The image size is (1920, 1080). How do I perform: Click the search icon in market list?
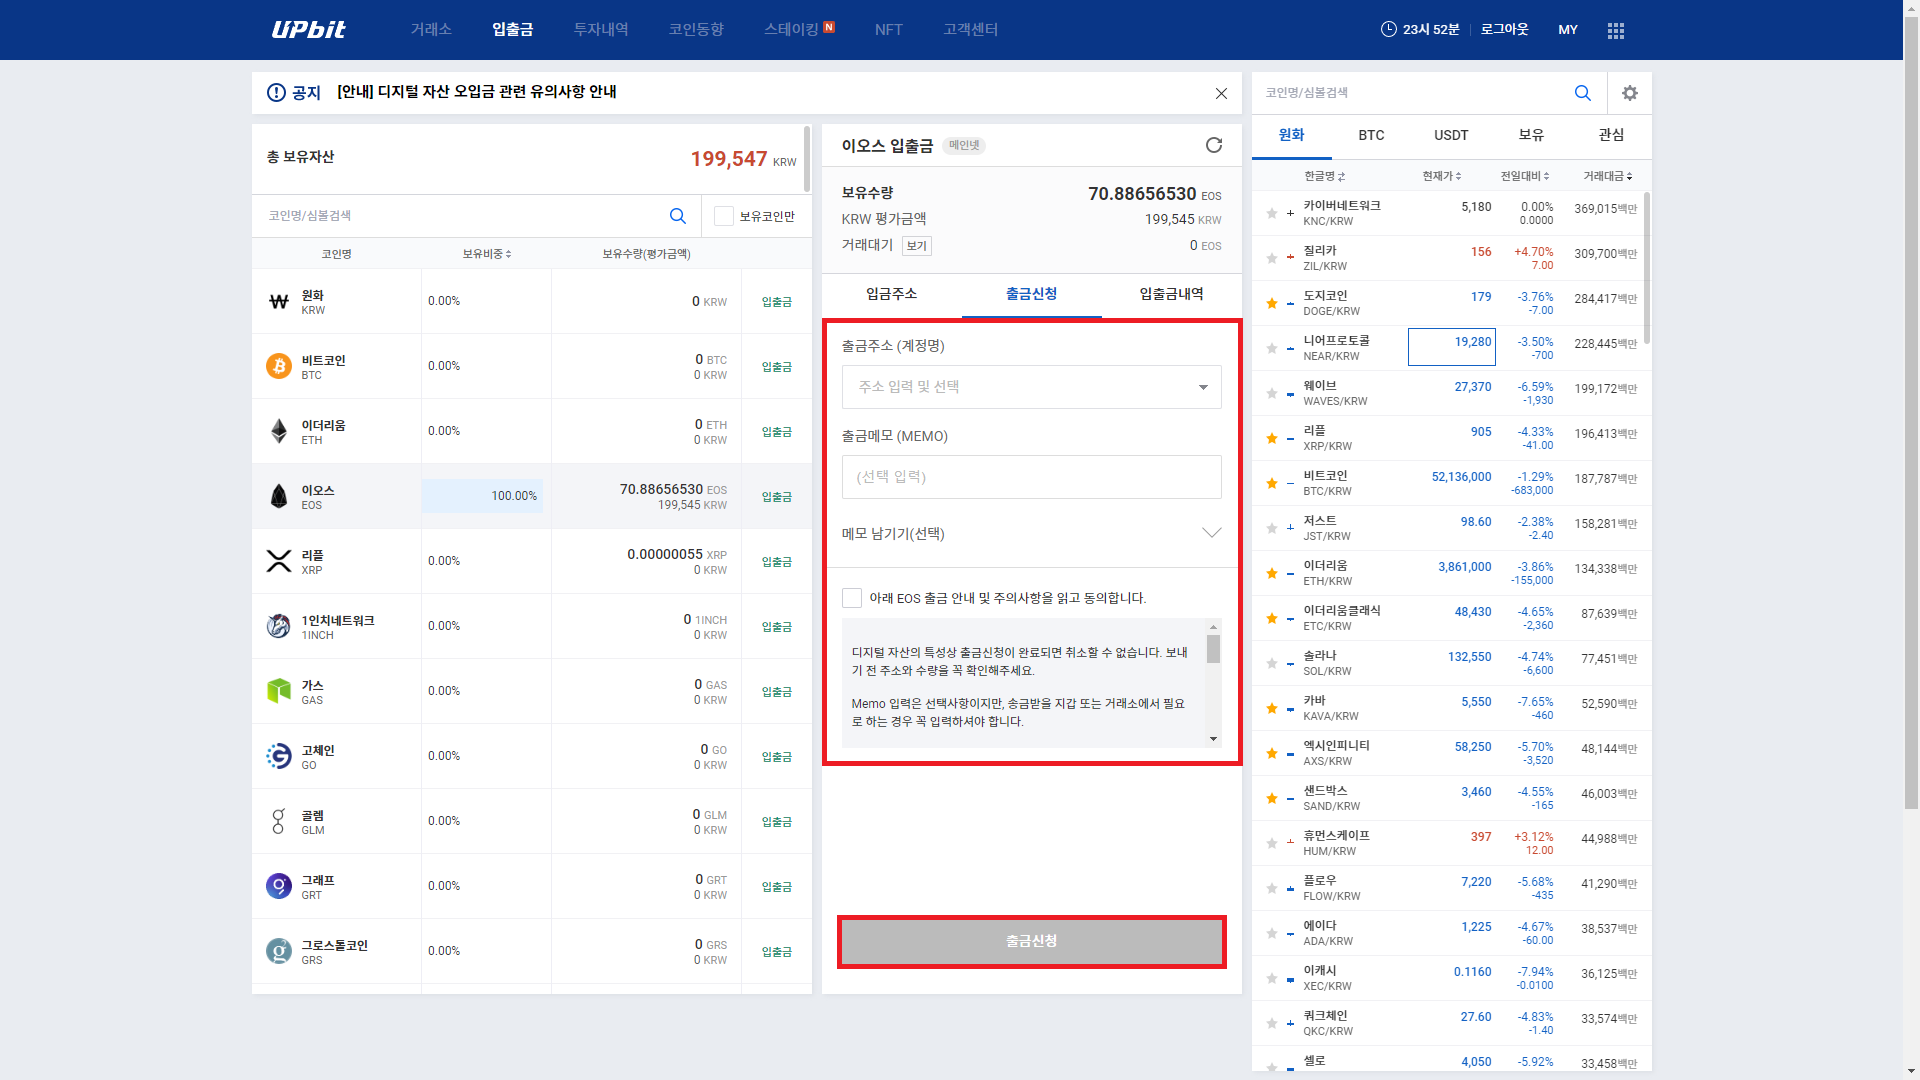tap(1582, 93)
